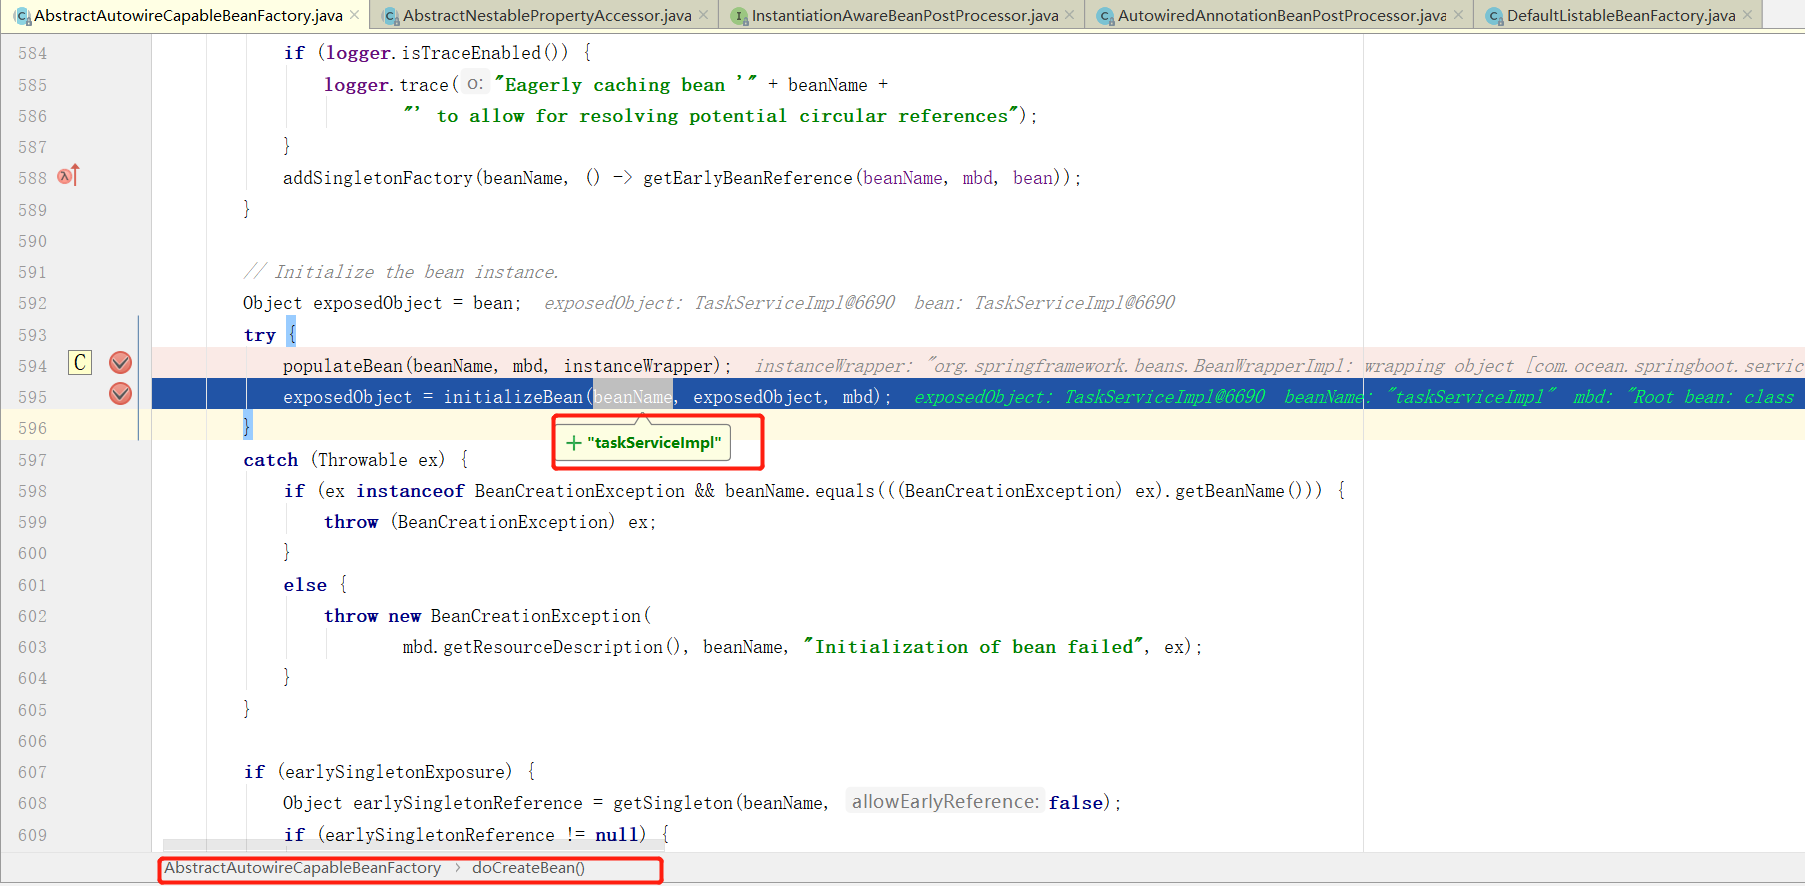Click null keyword on line 609

coord(618,835)
